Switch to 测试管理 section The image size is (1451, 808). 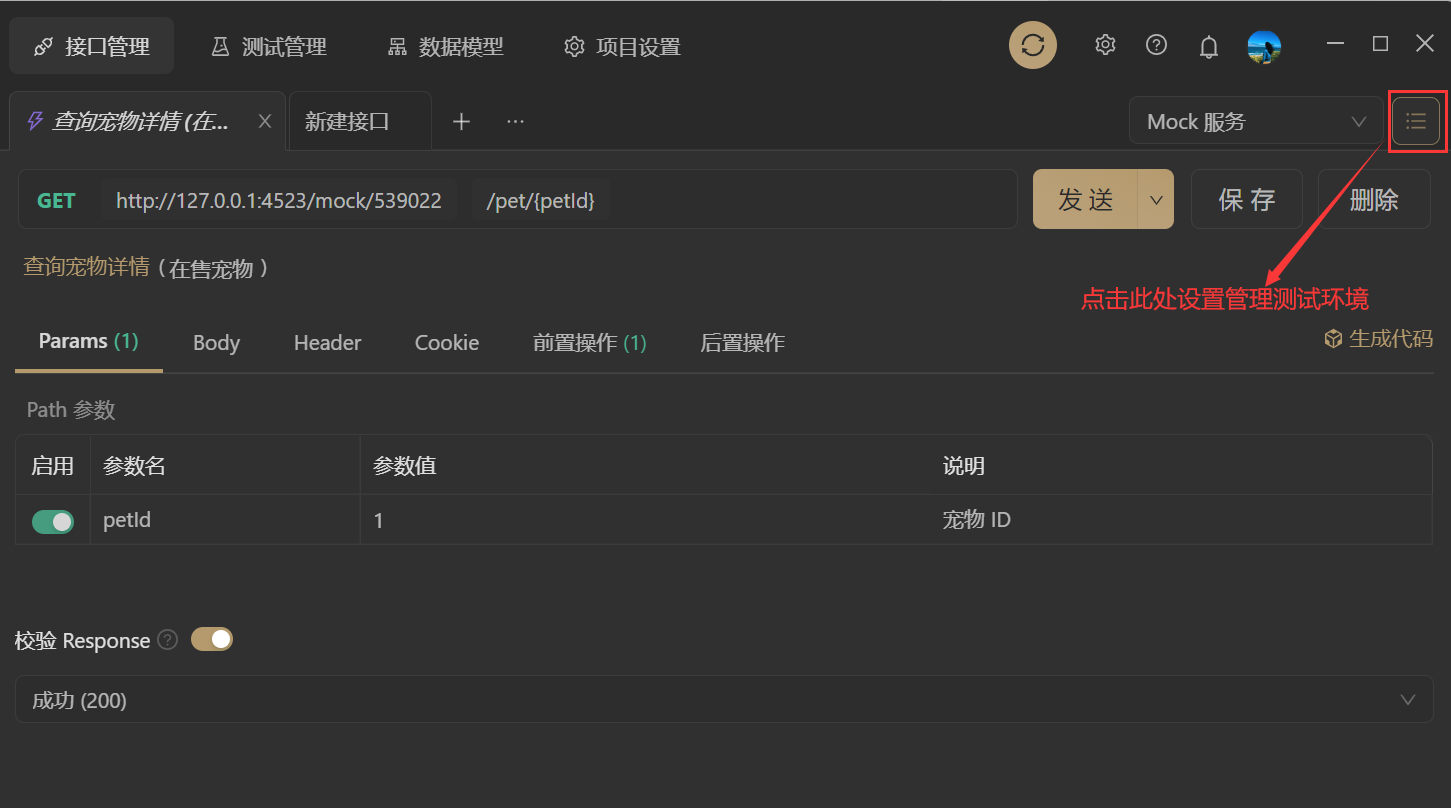(x=269, y=46)
